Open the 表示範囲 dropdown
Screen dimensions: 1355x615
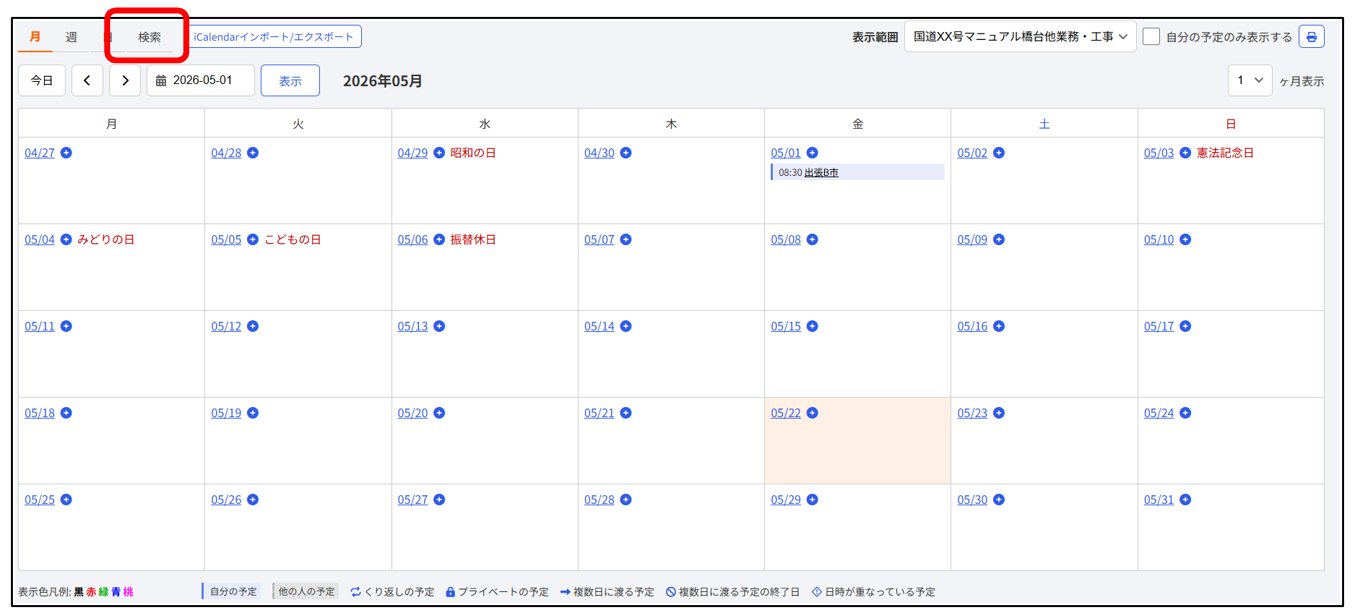1020,37
